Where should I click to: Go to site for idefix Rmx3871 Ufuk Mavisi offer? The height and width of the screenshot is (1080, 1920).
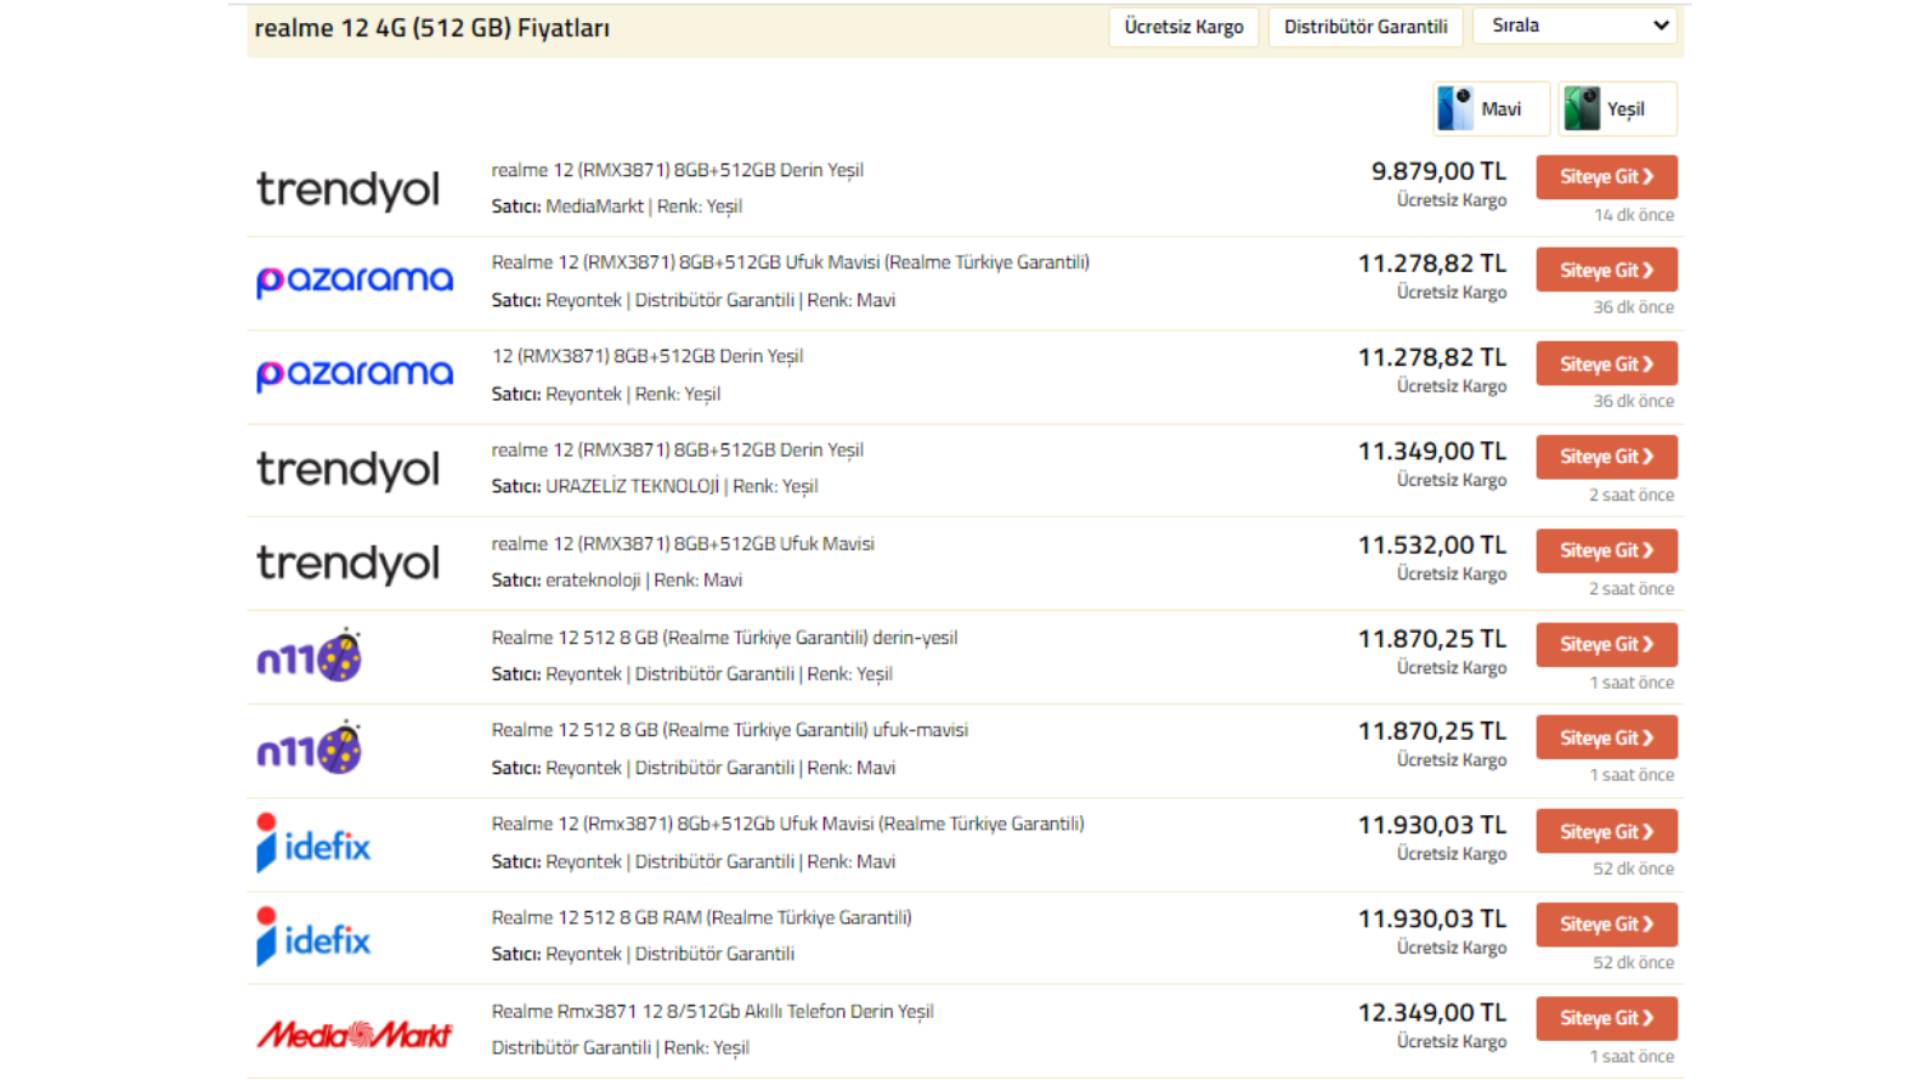[x=1606, y=832]
